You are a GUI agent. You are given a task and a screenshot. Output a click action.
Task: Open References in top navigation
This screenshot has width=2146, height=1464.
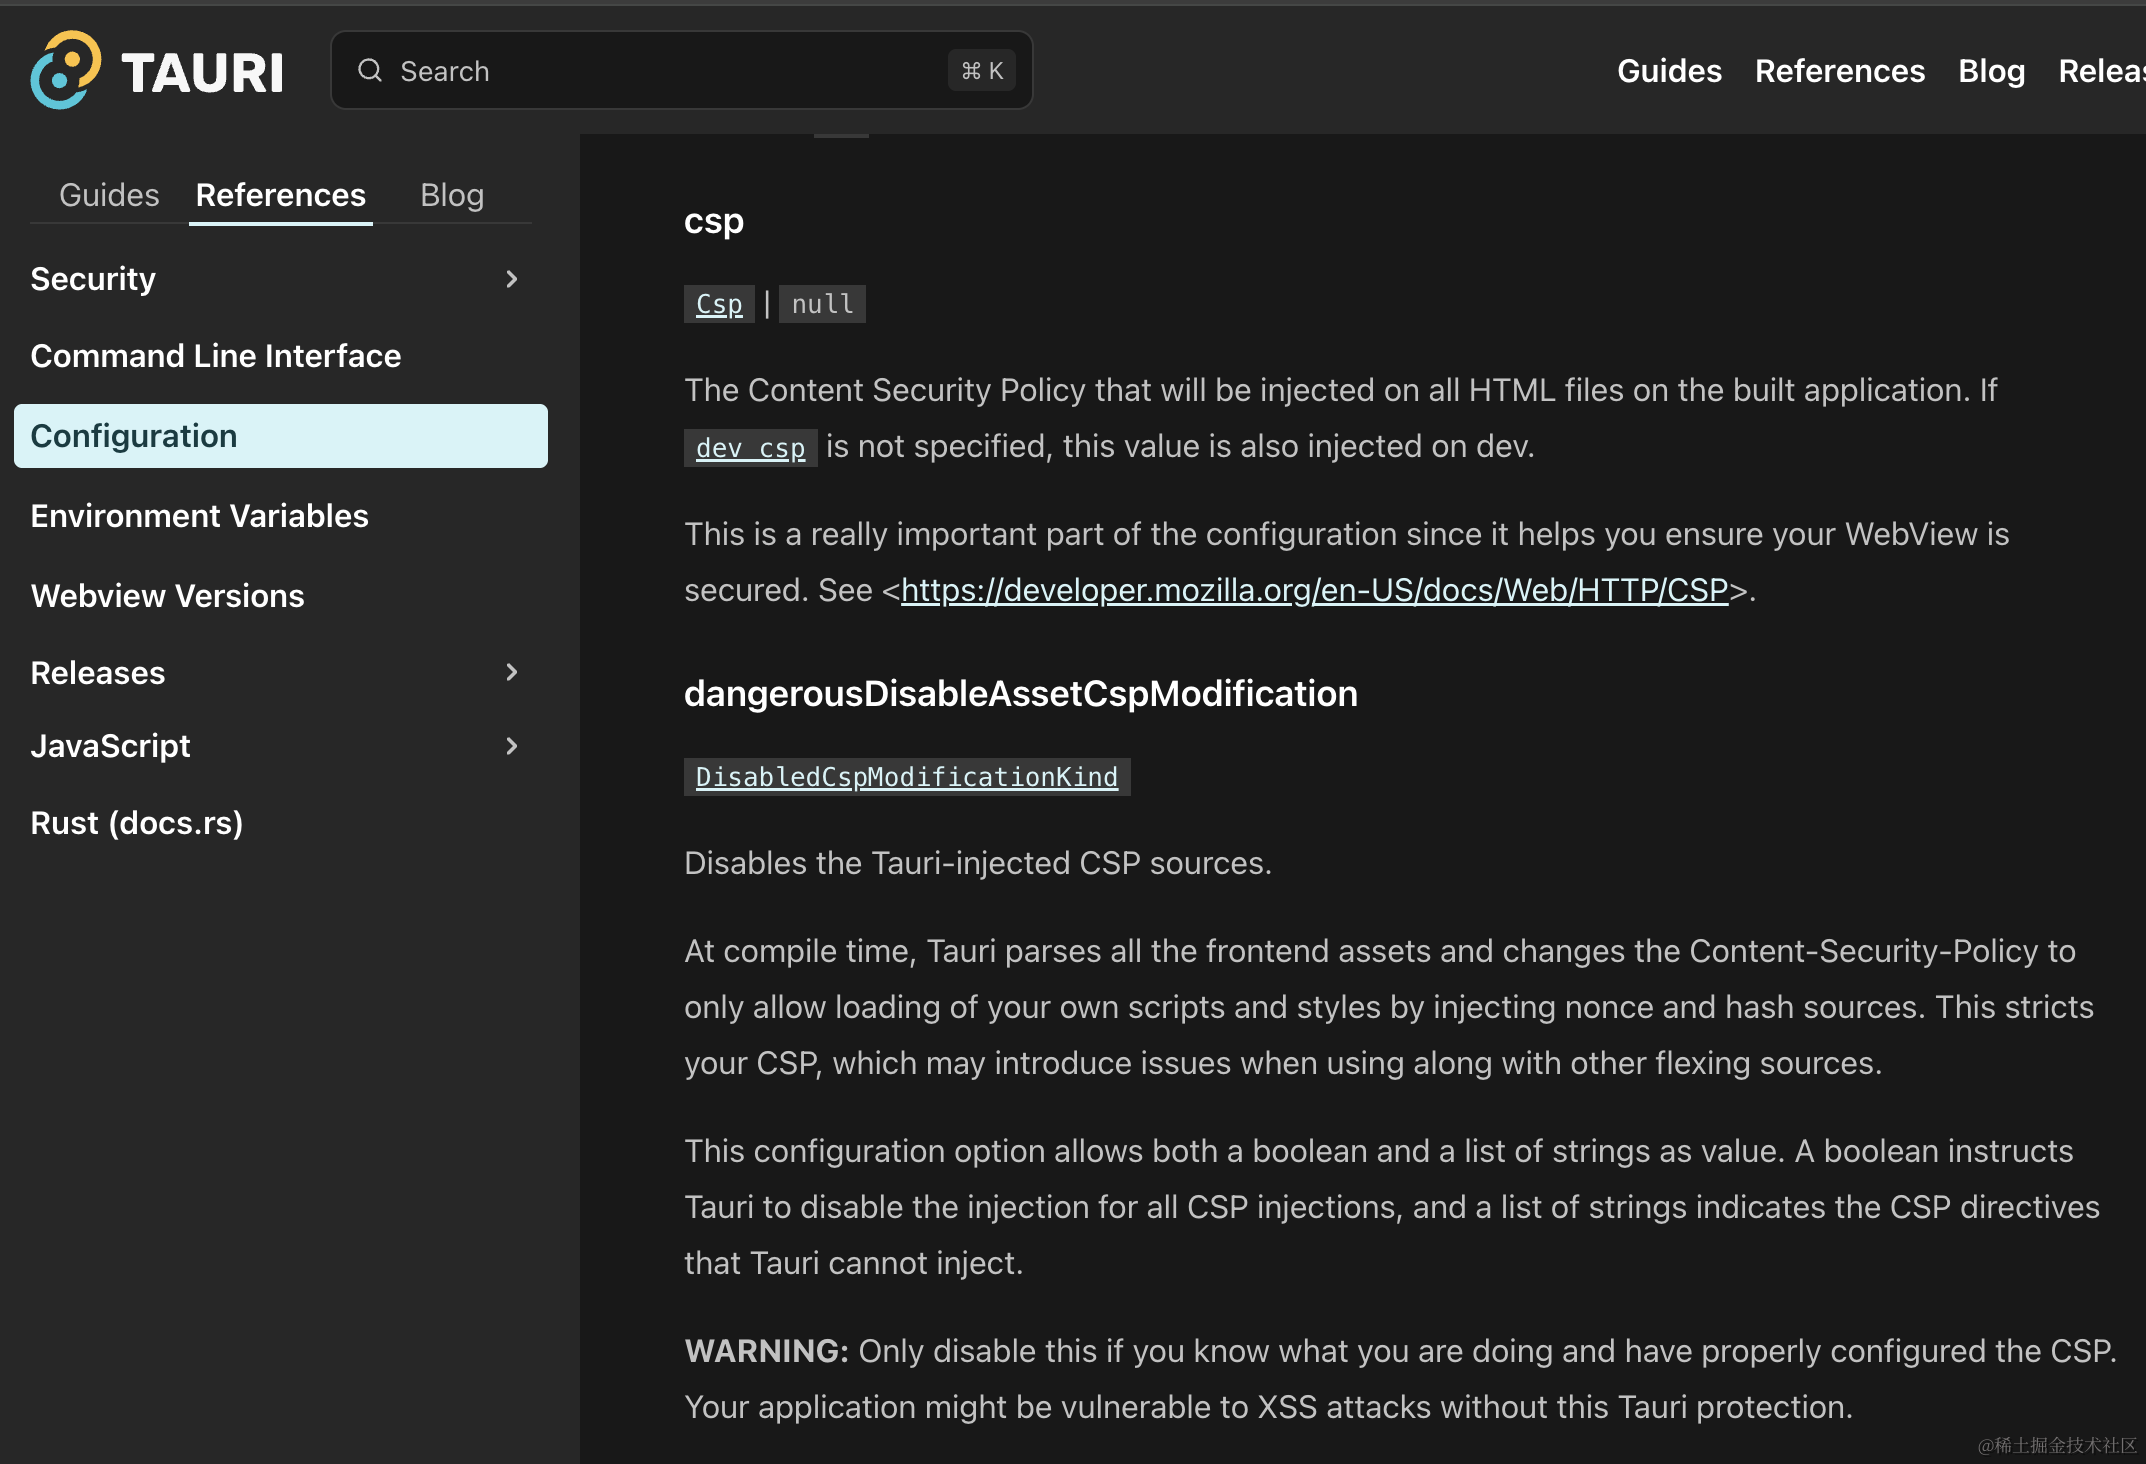click(x=1839, y=71)
